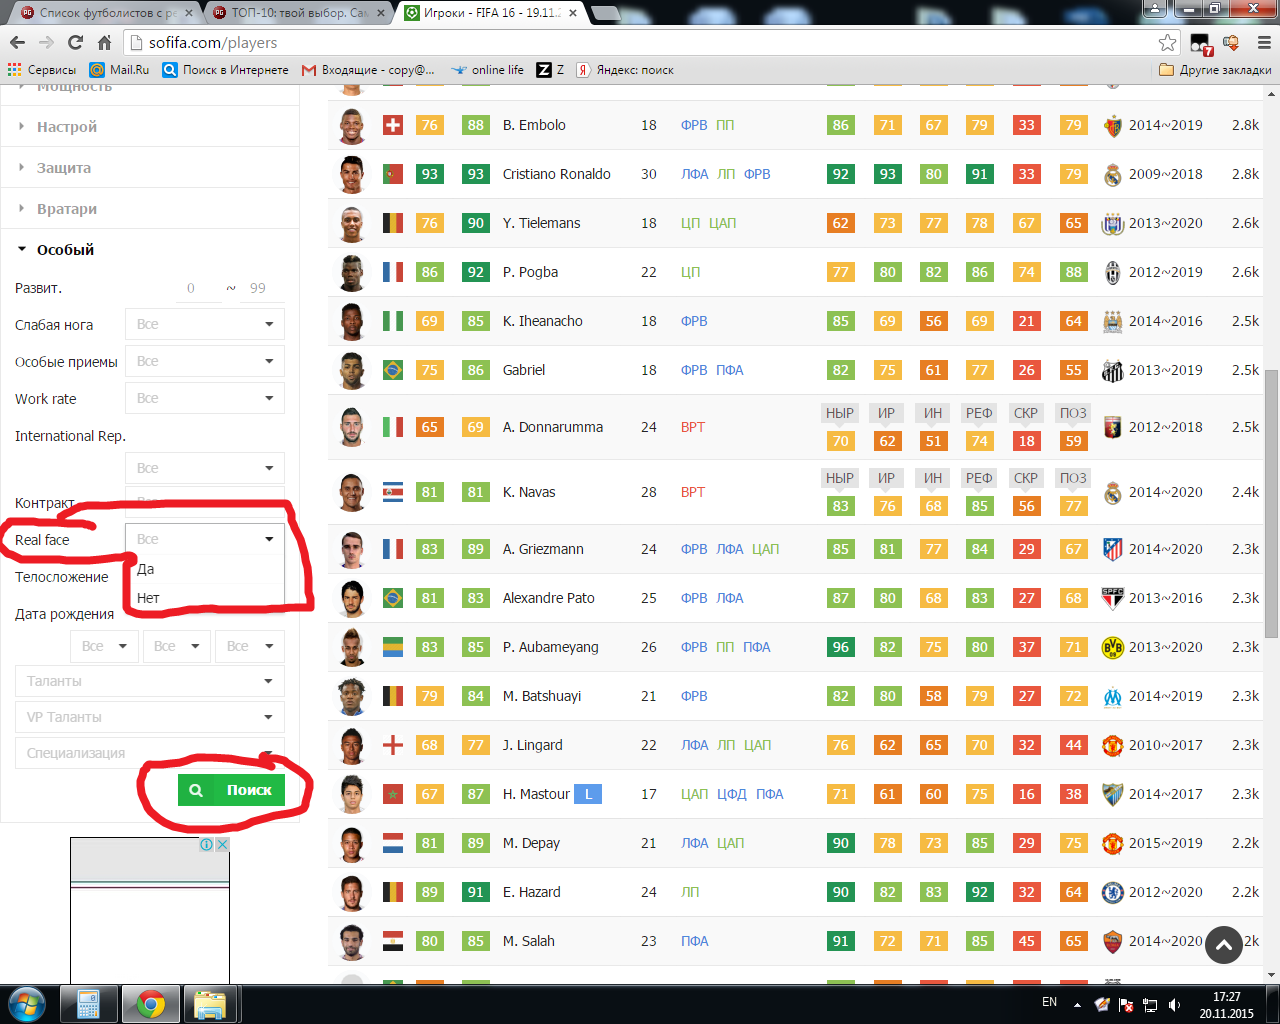The width and height of the screenshot is (1280, 1024).
Task: Open the Слабая нога dropdown
Action: tap(205, 324)
